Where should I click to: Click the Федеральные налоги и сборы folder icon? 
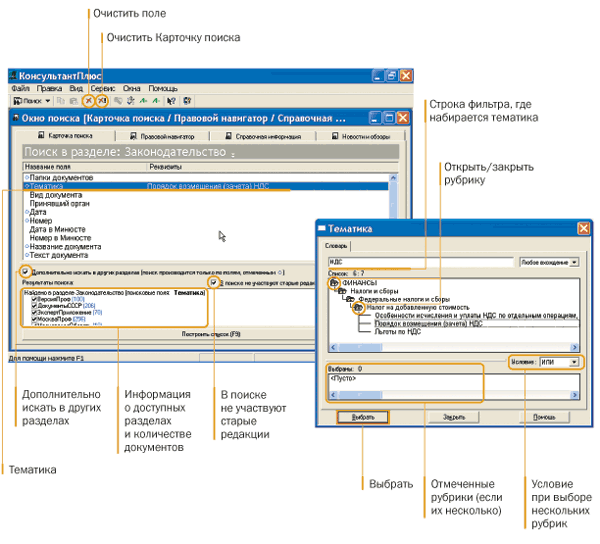tap(349, 299)
